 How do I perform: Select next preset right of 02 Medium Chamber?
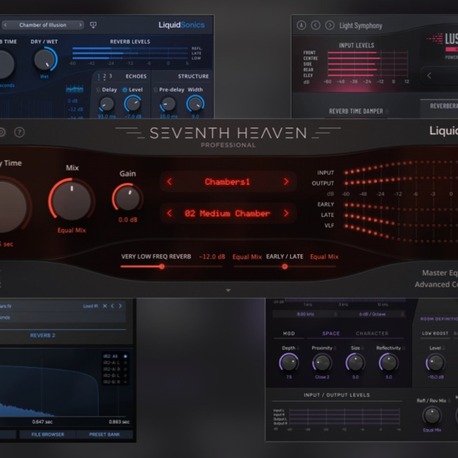[286, 213]
